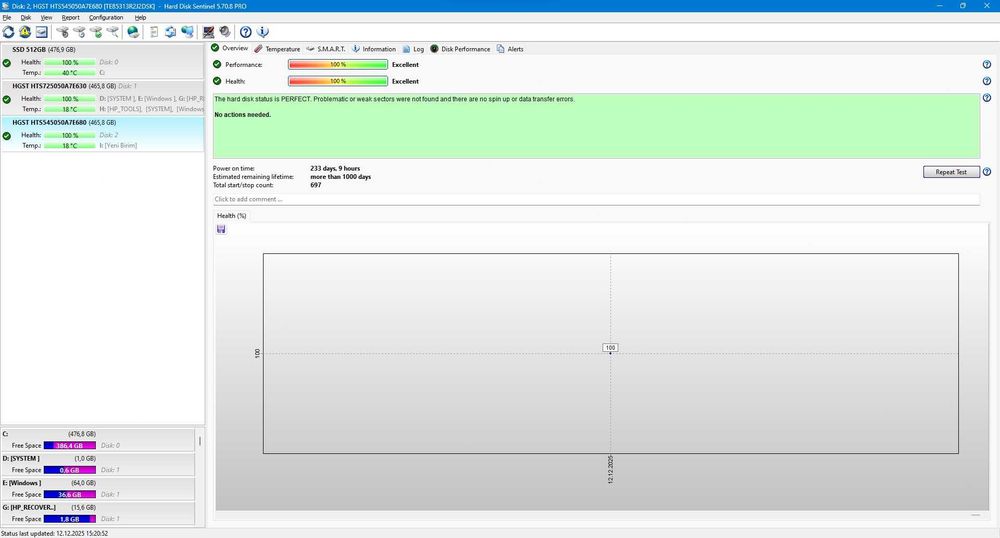Viewport: 1000px width, 538px height.
Task: Switch to the Alerts tab
Action: pyautogui.click(x=510, y=49)
